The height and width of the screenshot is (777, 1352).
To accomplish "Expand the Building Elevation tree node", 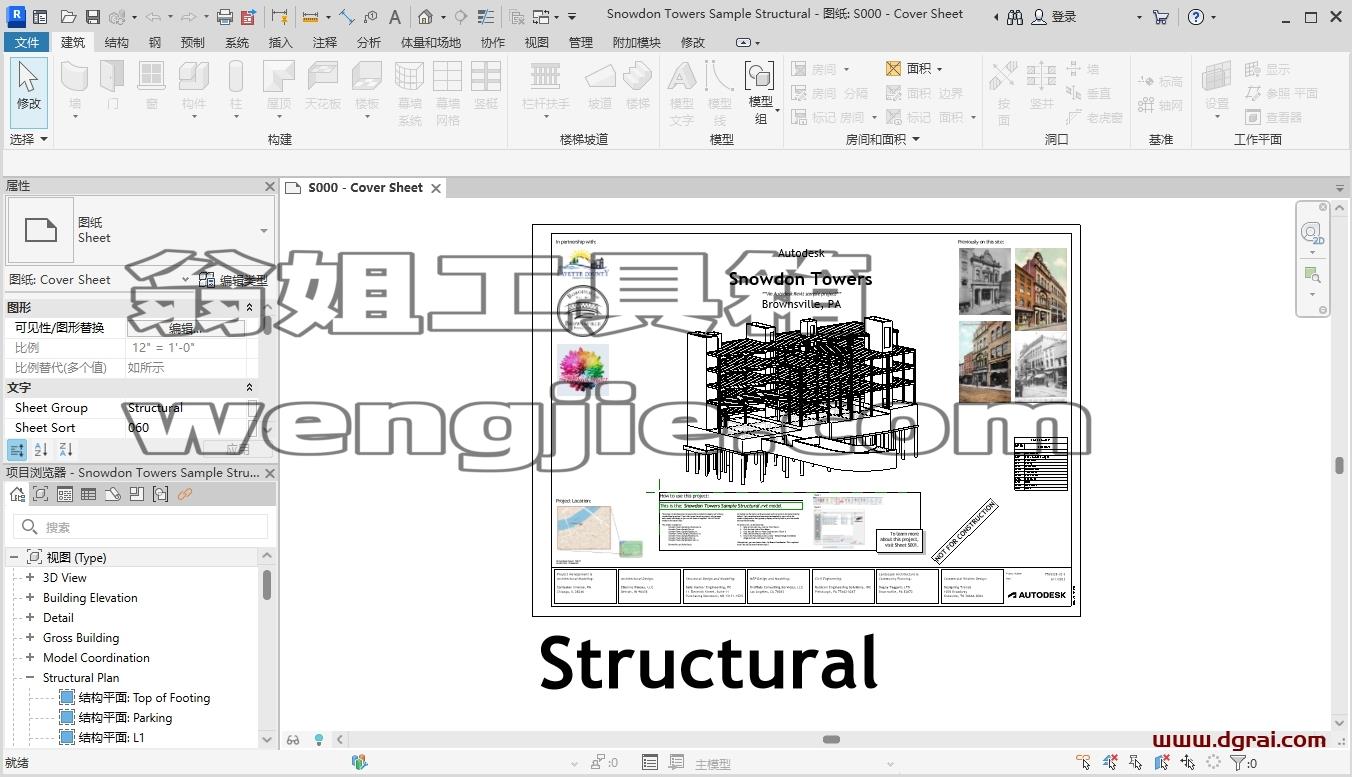I will [x=30, y=597].
